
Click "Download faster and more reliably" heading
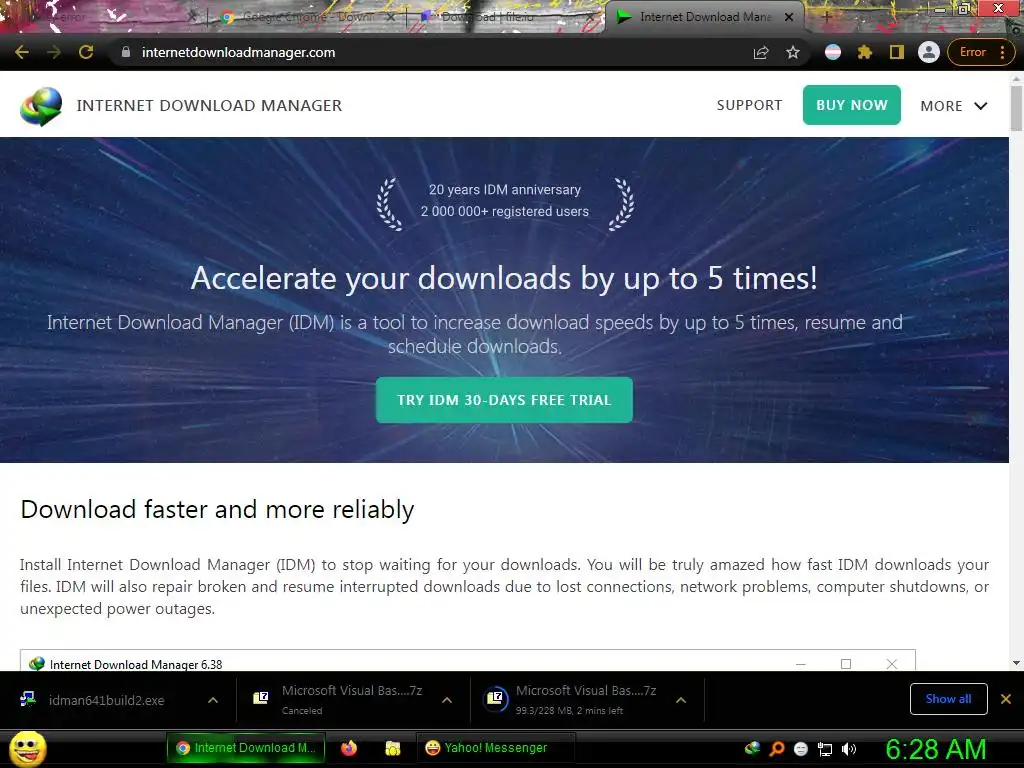[217, 509]
